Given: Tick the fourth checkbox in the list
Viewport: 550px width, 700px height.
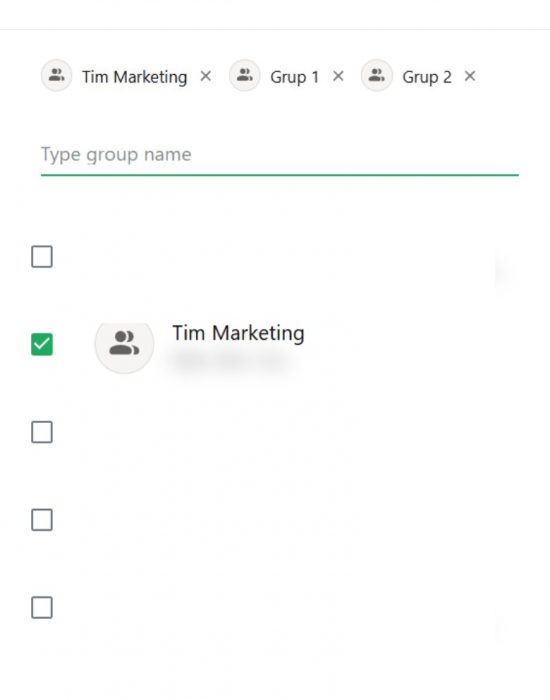Looking at the screenshot, I should coord(42,520).
